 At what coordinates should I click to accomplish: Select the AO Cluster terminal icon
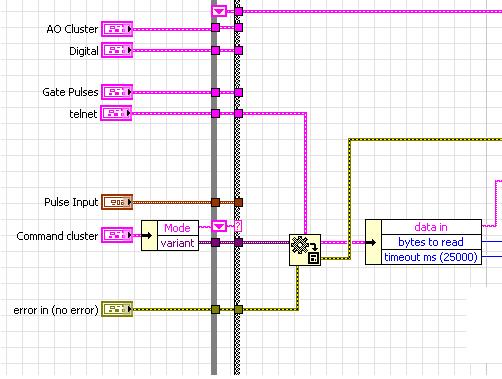click(117, 29)
